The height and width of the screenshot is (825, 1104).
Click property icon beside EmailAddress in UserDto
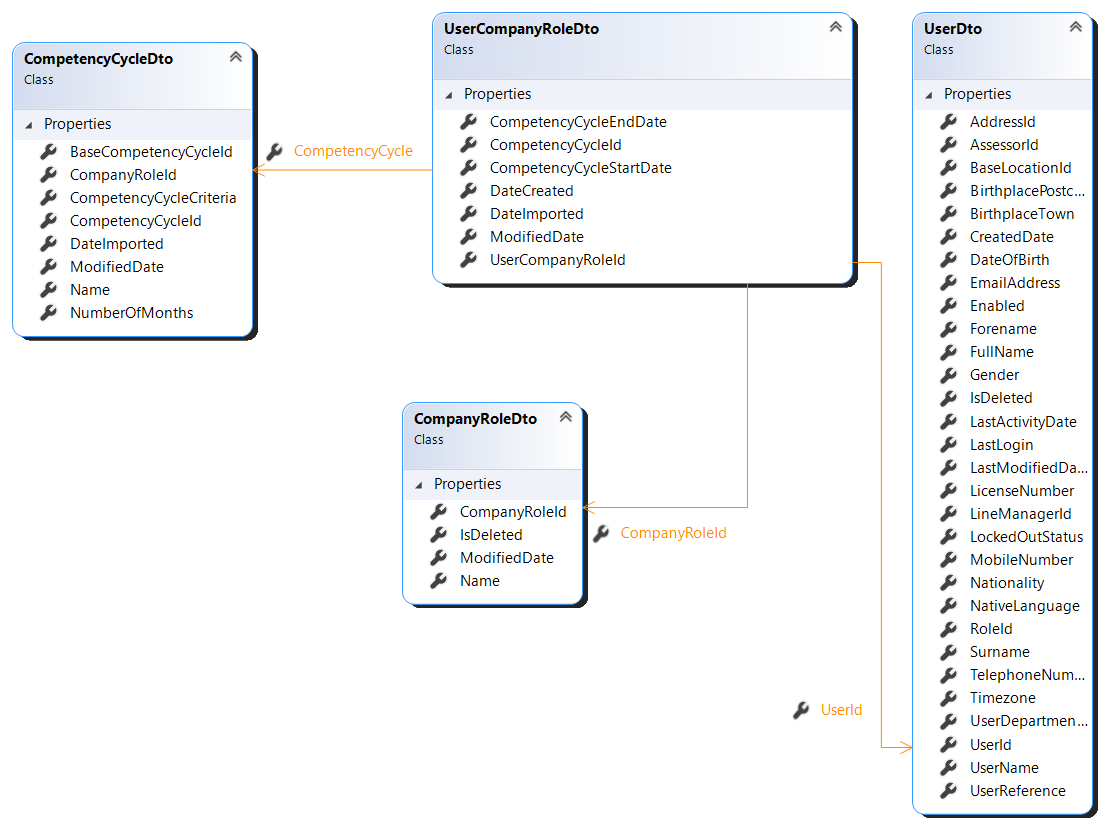[949, 283]
